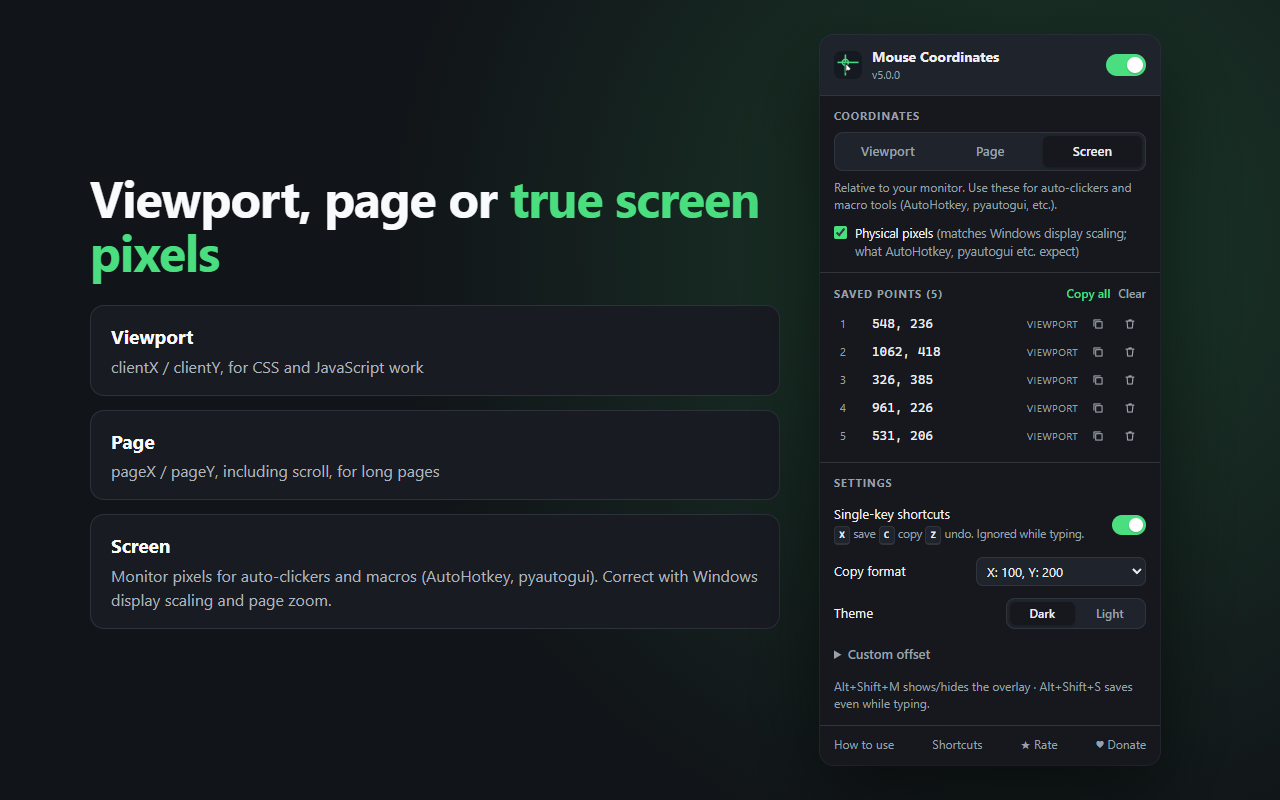Click the coordinates text 326, 385
Screen dimensions: 1280x800
click(902, 380)
